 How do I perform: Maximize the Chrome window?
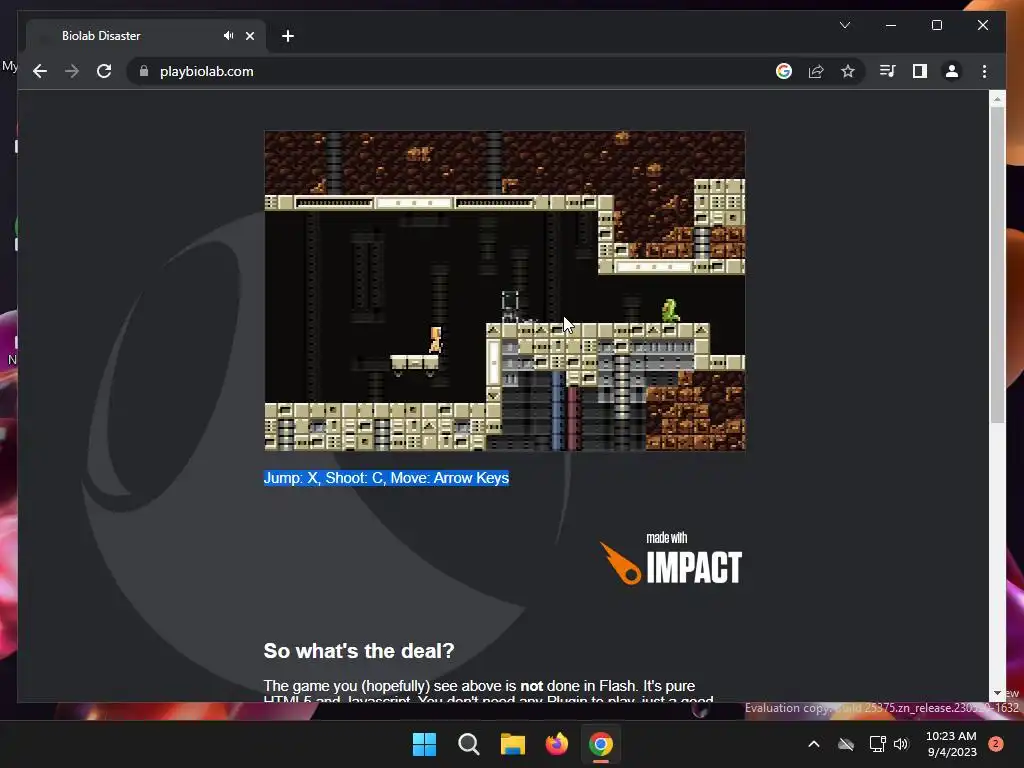(x=936, y=25)
